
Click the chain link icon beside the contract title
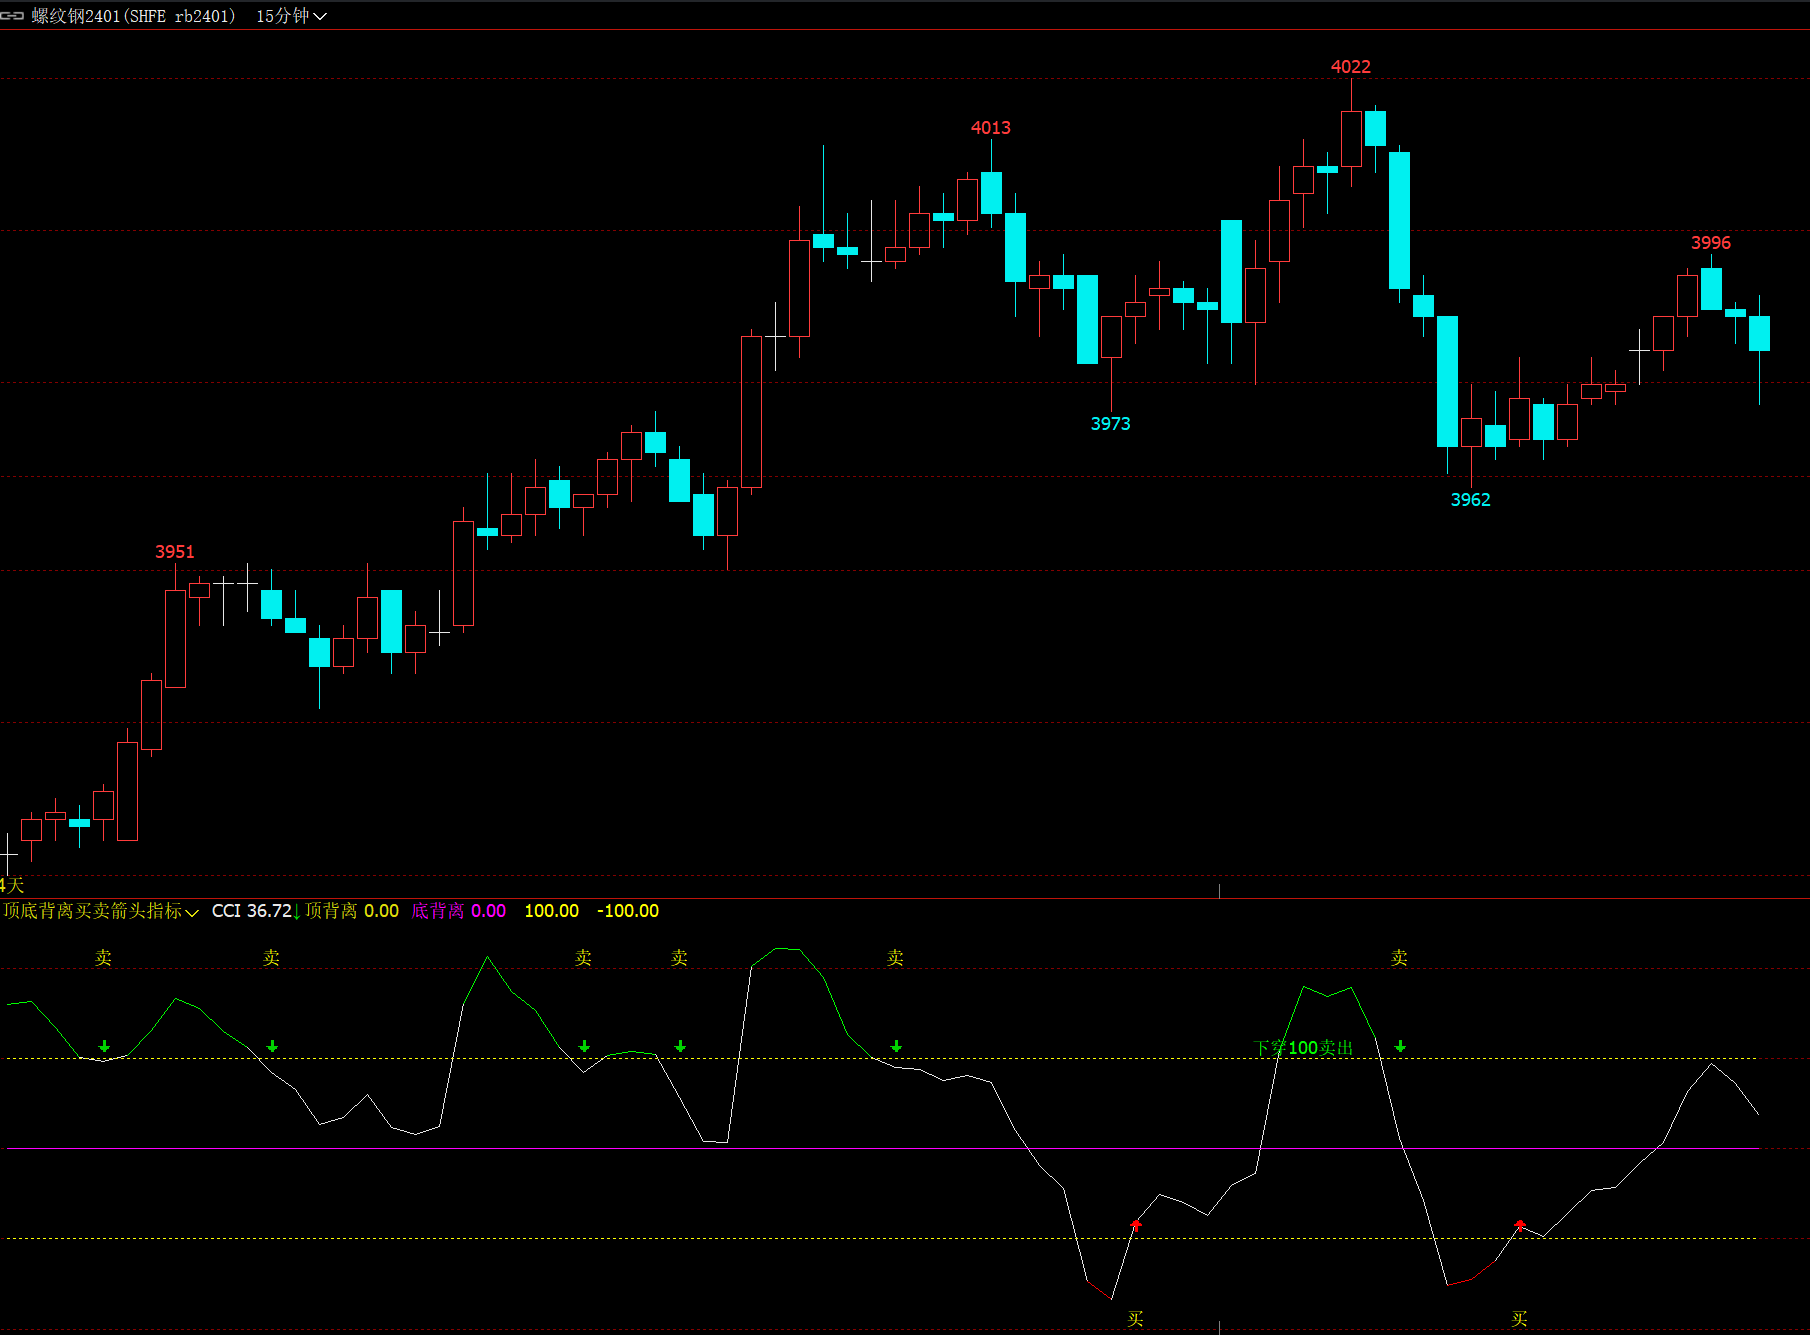(x=12, y=16)
